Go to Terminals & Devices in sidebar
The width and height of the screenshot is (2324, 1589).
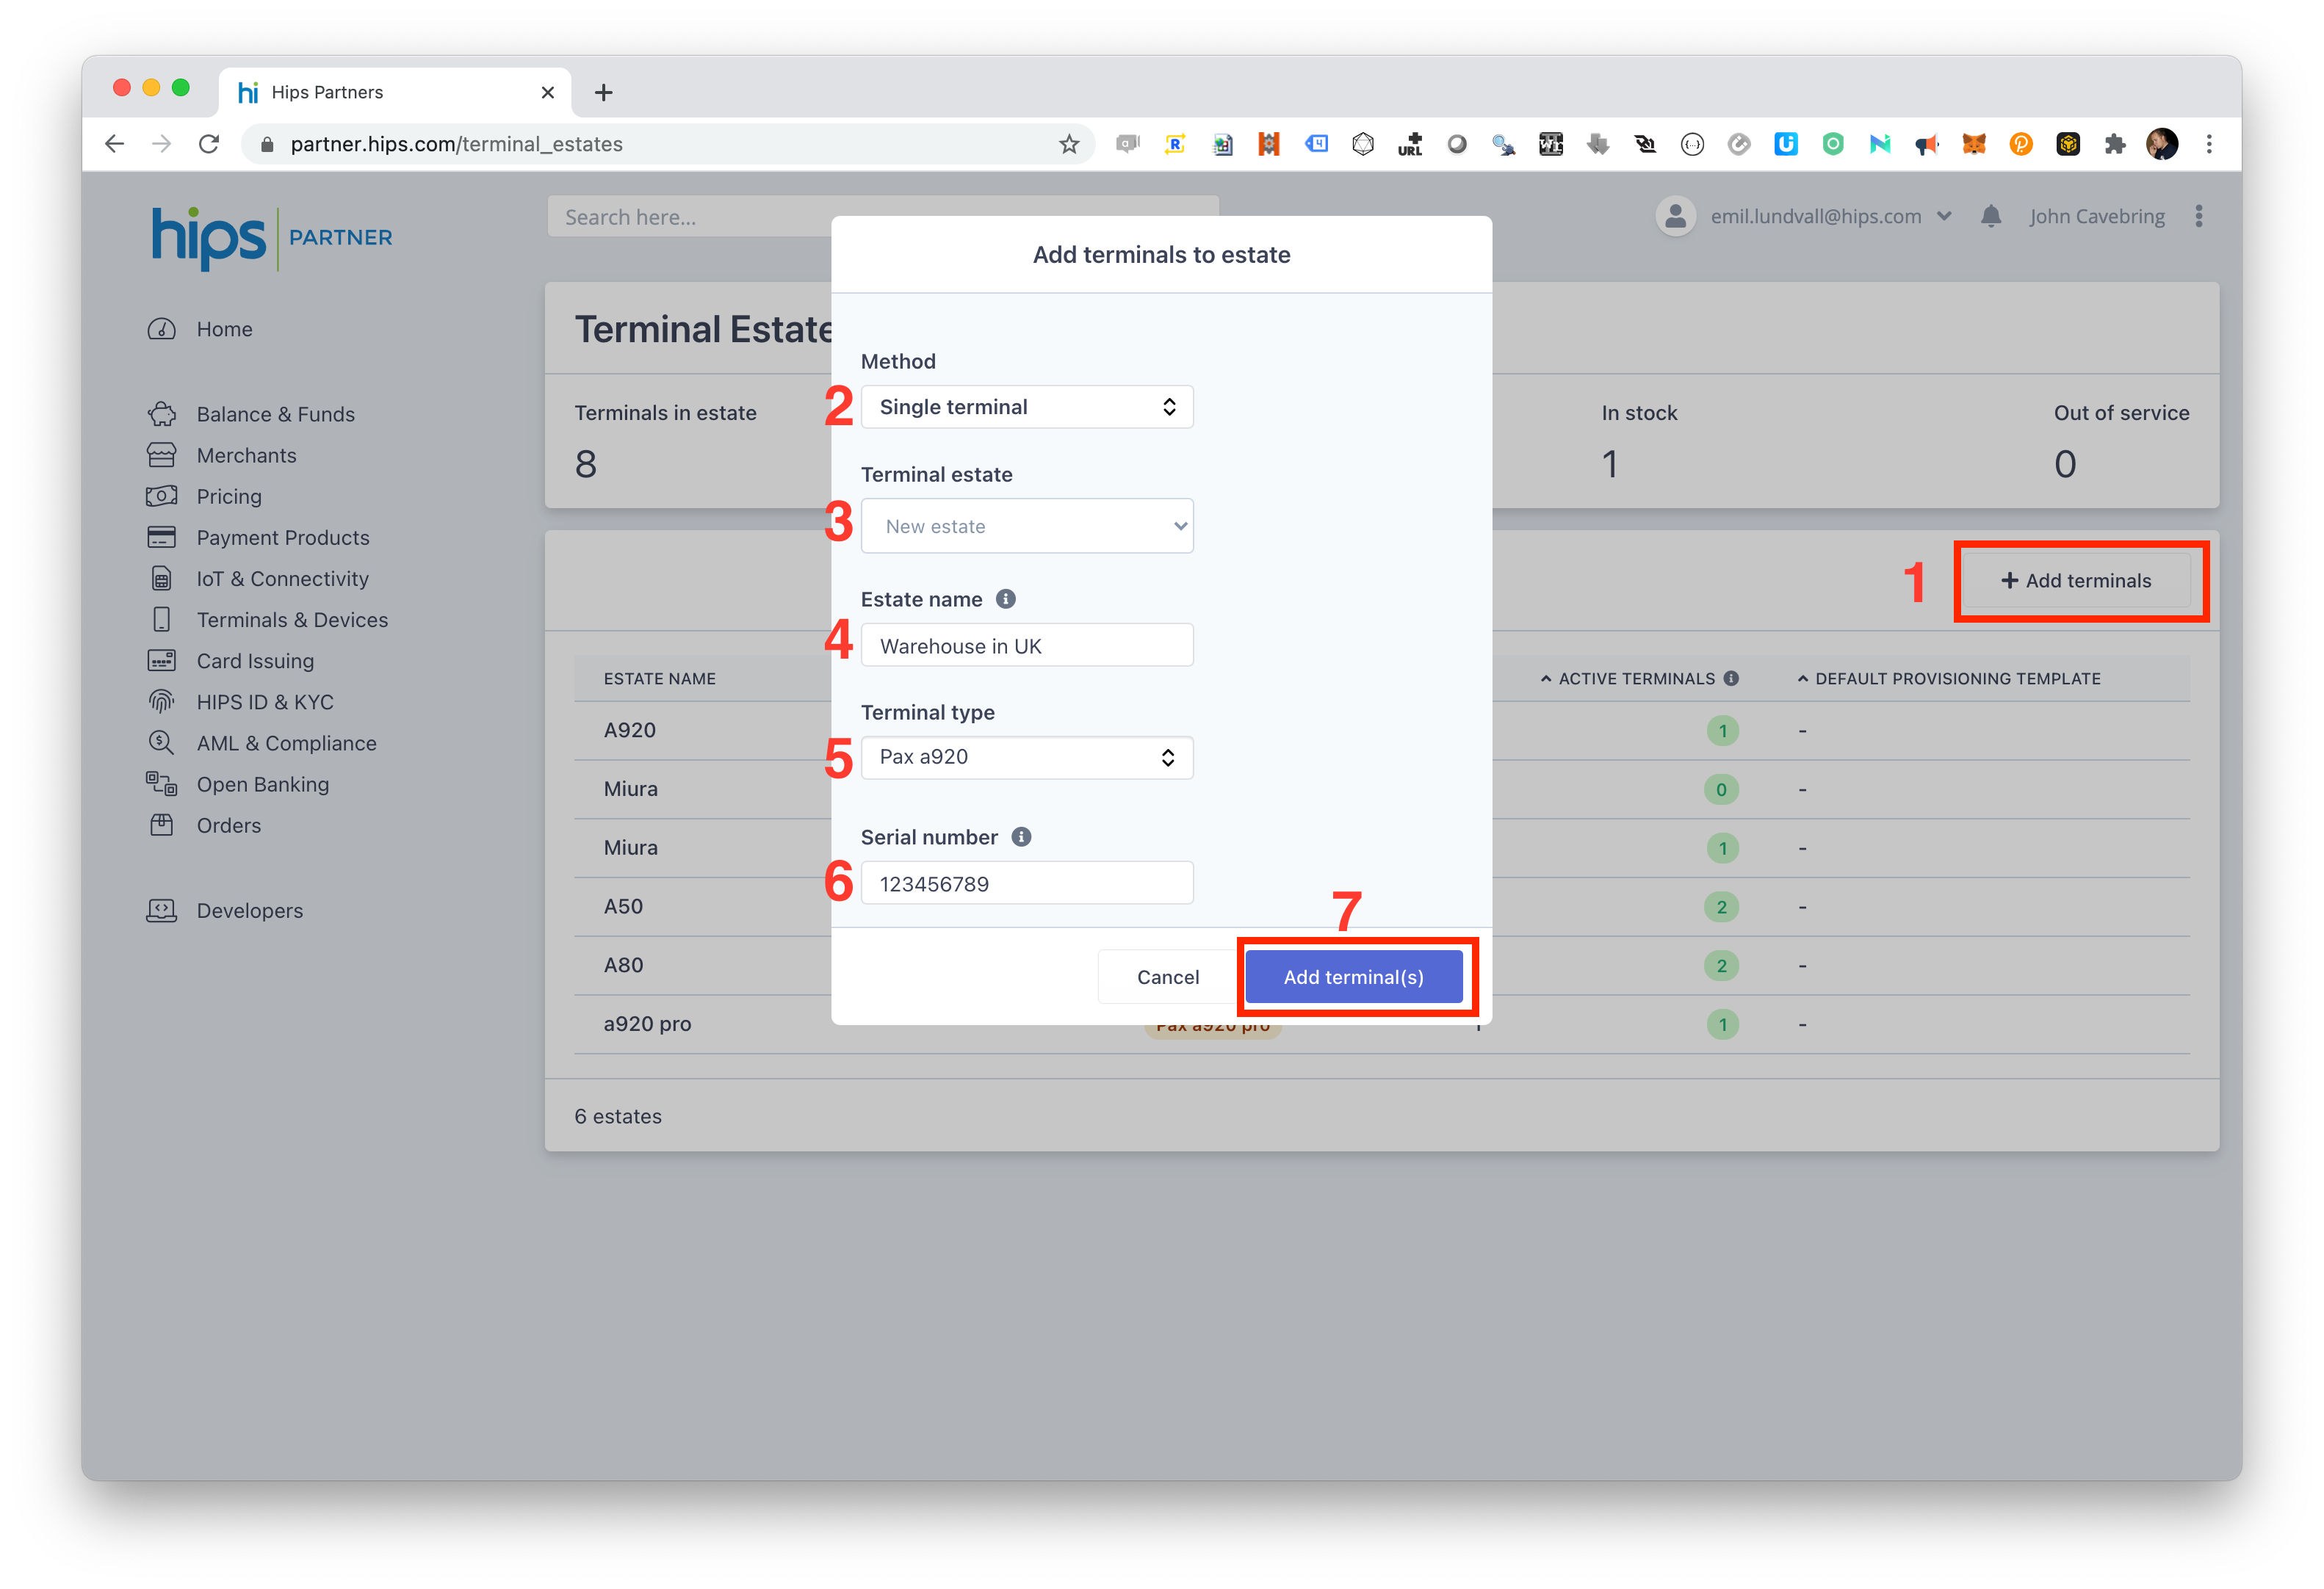(x=292, y=620)
